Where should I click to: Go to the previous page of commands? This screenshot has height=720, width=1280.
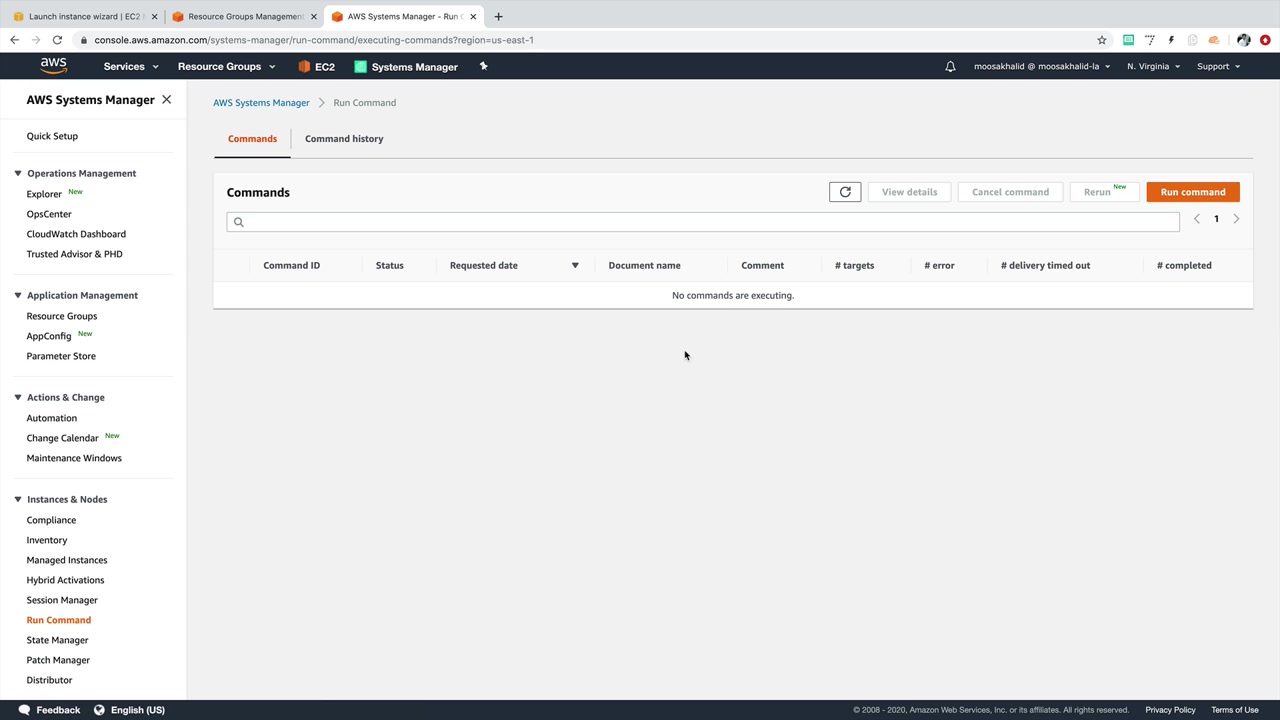[x=1197, y=219]
